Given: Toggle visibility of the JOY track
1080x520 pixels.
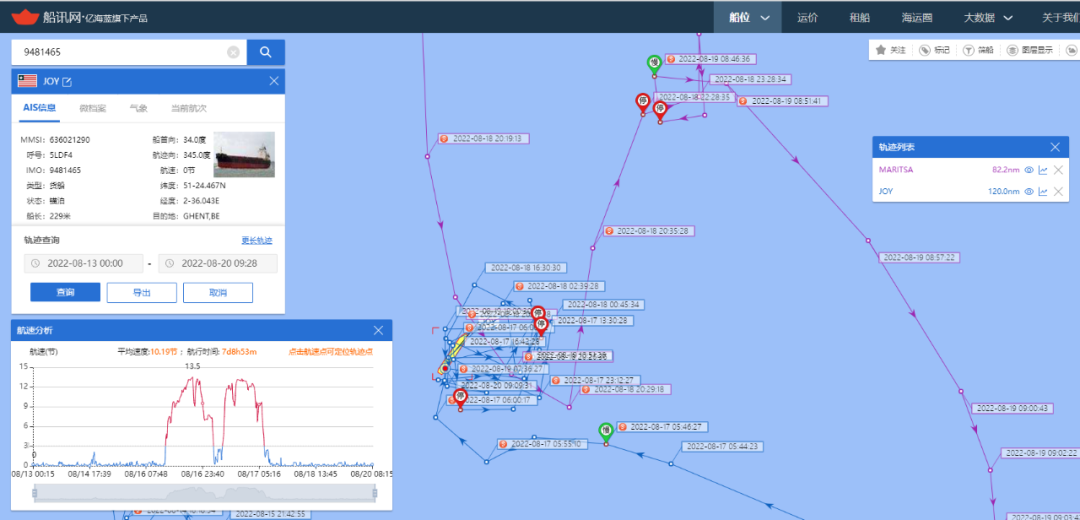Looking at the screenshot, I should tap(1028, 191).
